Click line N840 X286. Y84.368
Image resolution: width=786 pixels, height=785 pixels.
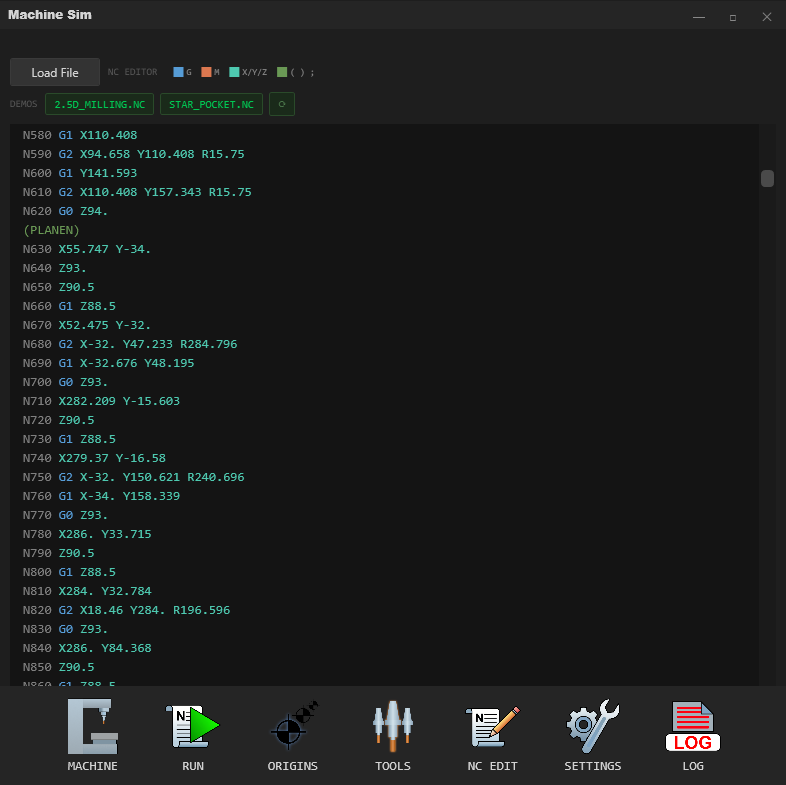click(87, 649)
